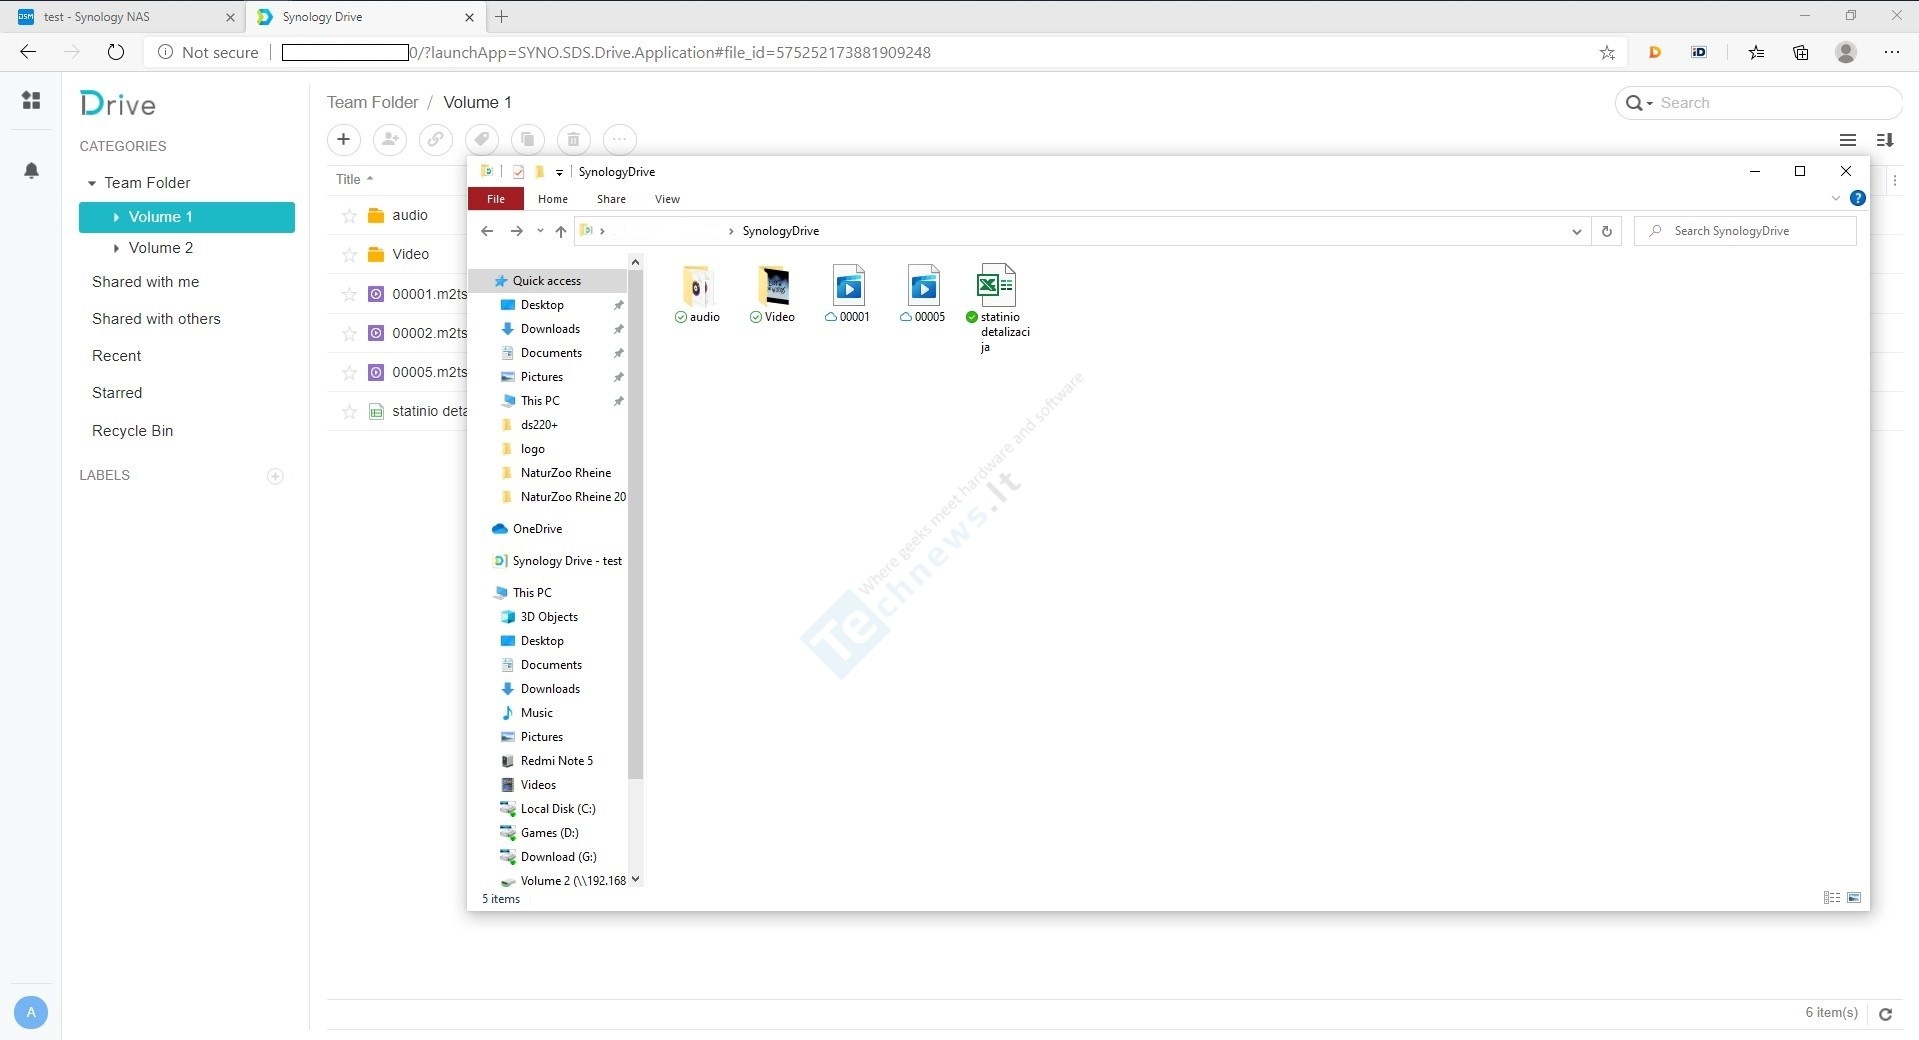Expand the Volume 1 tree node
The width and height of the screenshot is (1919, 1040).
coord(116,217)
